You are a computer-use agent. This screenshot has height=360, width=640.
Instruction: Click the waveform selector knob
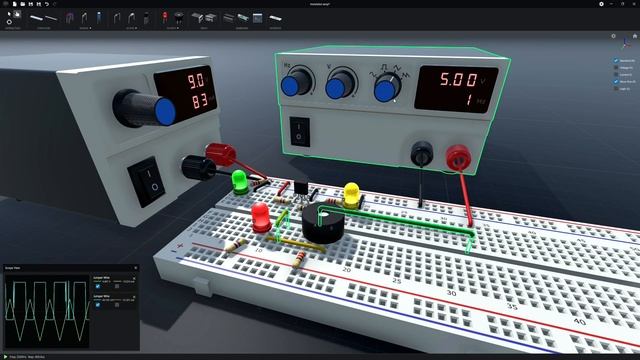point(387,86)
